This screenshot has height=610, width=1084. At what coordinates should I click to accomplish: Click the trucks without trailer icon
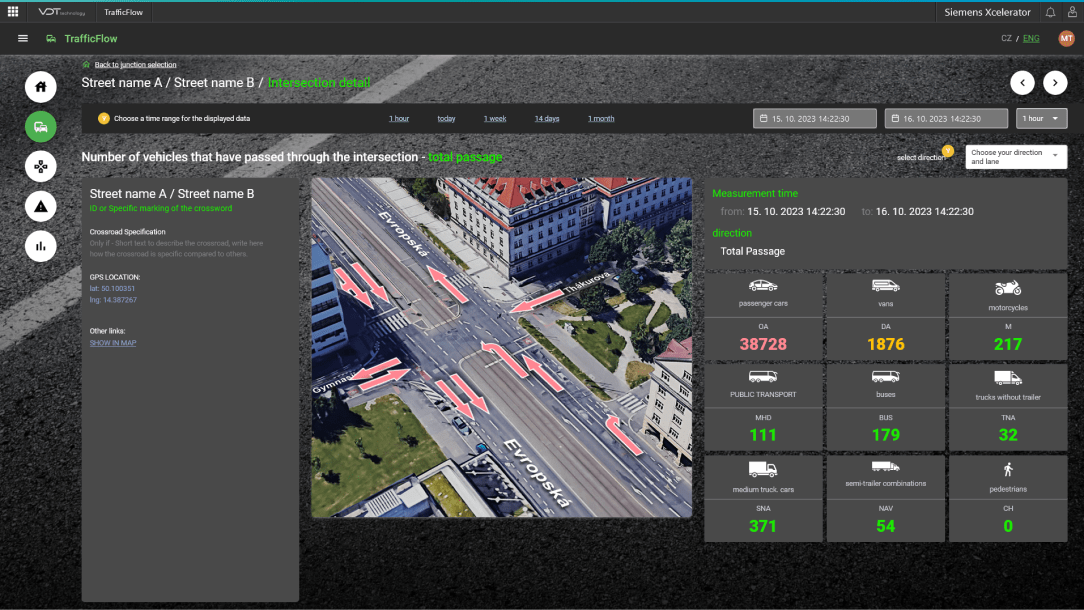[x=1008, y=378]
